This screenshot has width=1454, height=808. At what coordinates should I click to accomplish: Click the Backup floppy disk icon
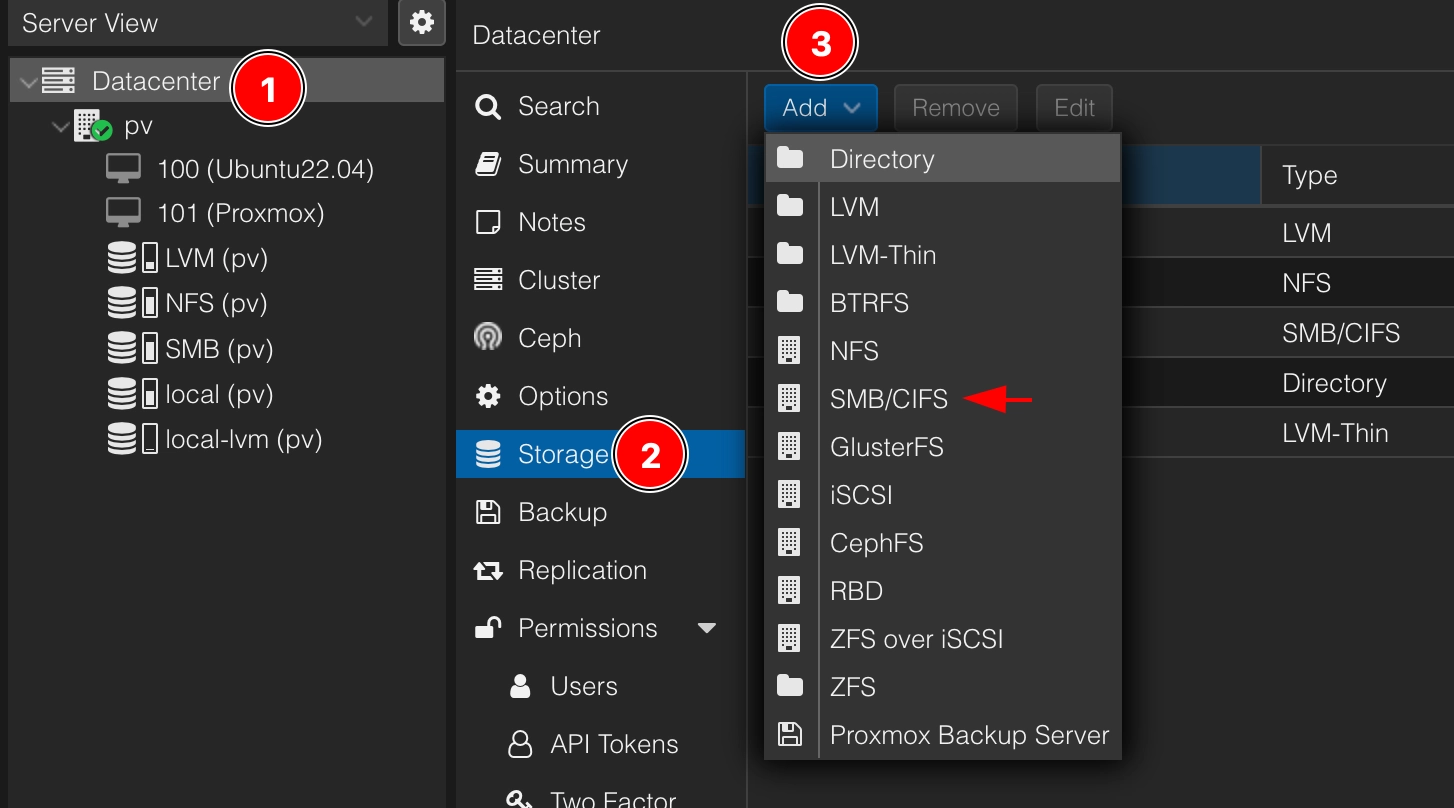[488, 512]
